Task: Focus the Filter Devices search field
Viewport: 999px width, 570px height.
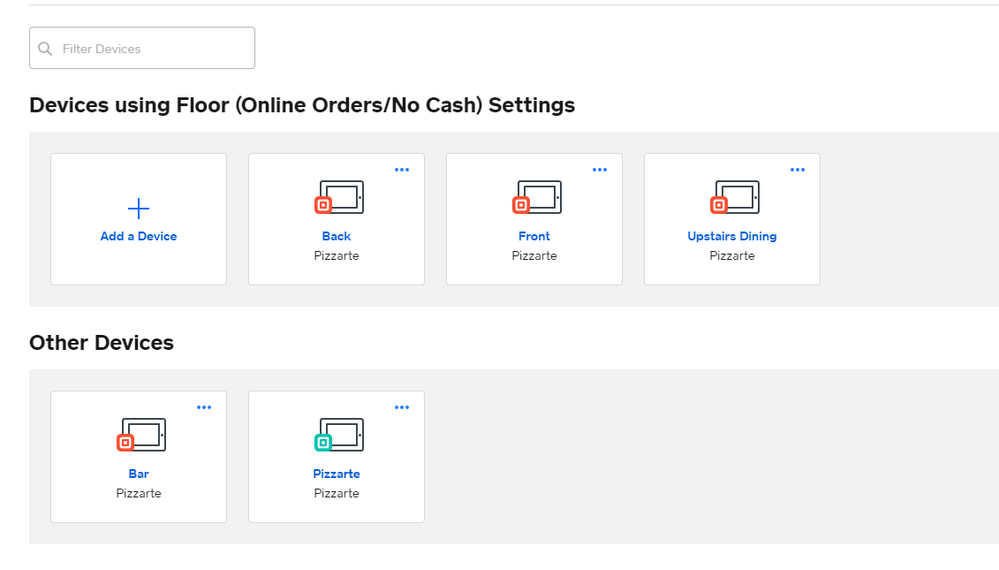Action: 150,48
